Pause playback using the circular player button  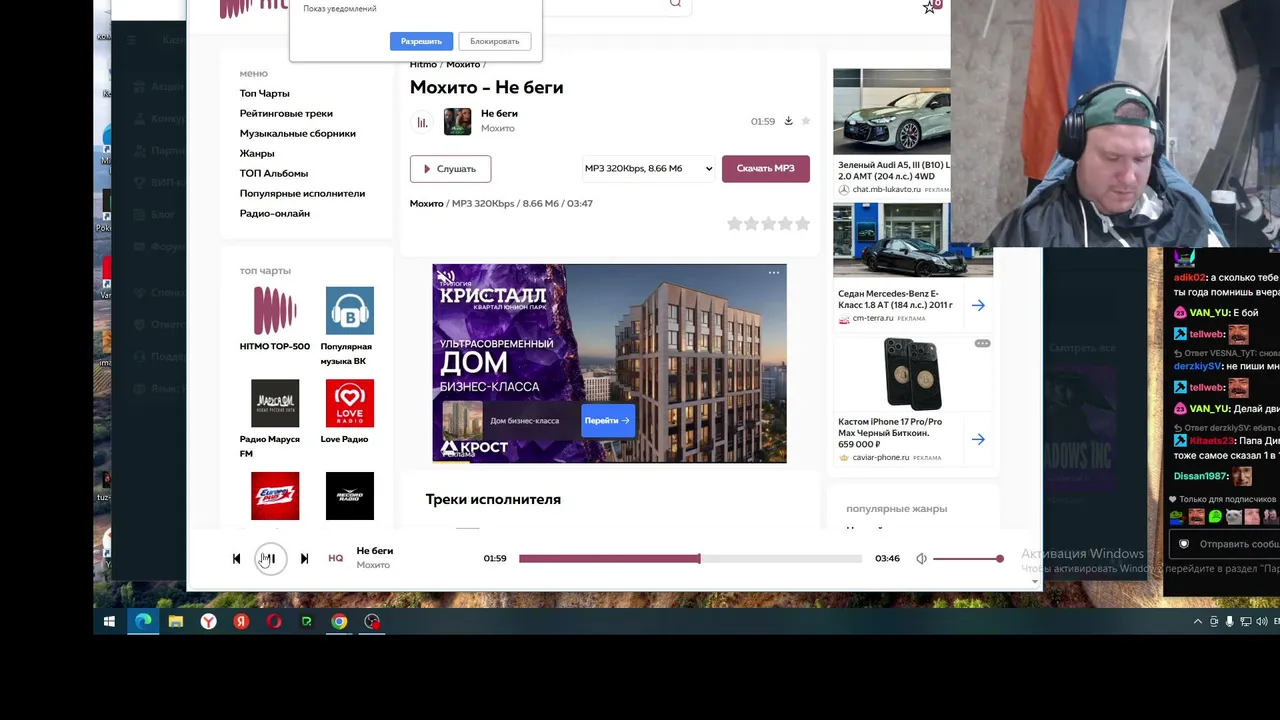coord(269,559)
